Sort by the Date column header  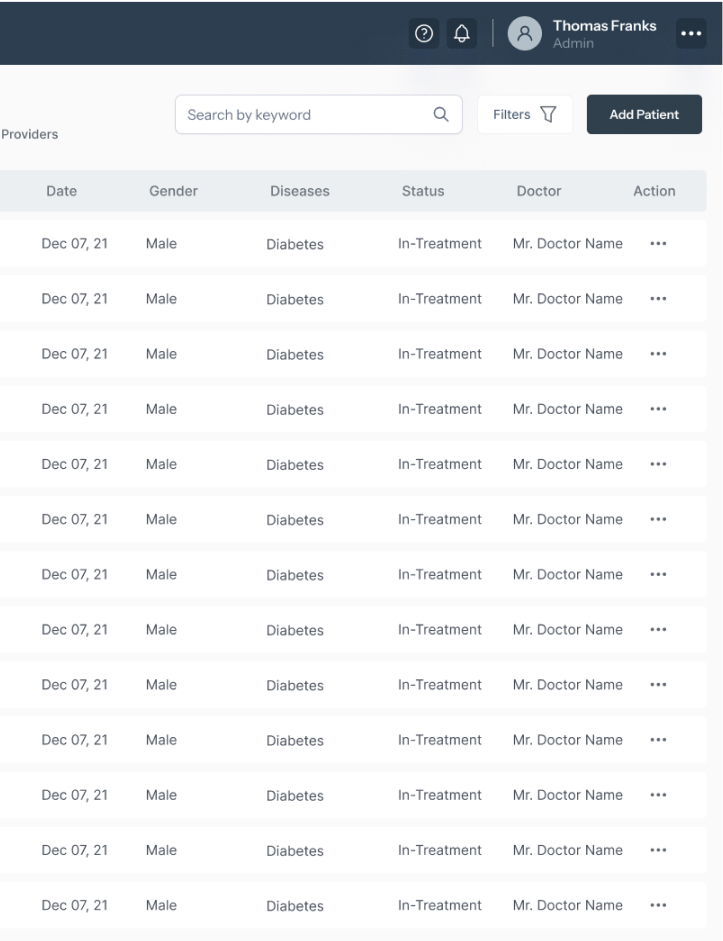coord(62,191)
